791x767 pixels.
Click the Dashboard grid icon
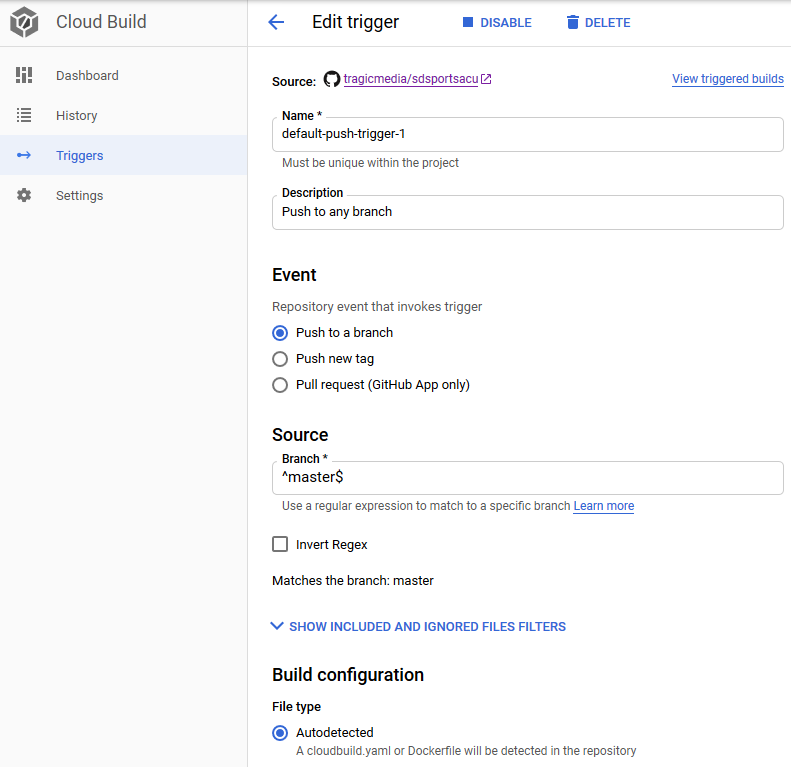click(24, 75)
